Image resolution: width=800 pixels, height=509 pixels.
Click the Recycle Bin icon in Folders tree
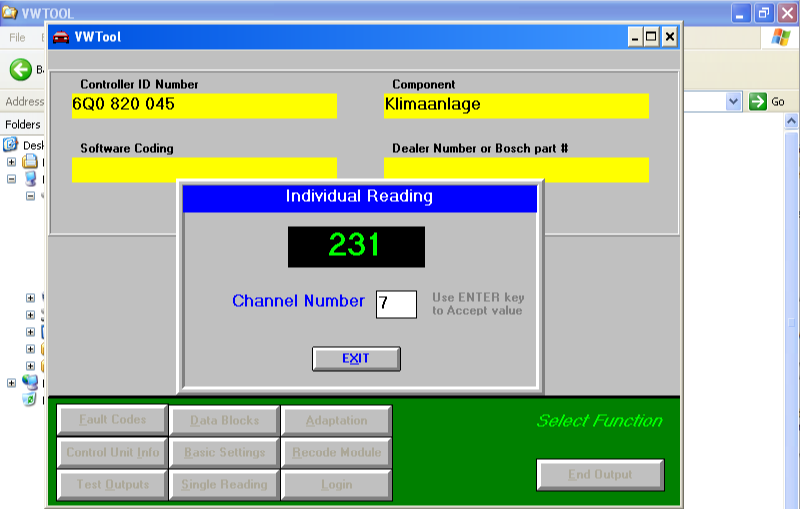pyautogui.click(x=29, y=399)
